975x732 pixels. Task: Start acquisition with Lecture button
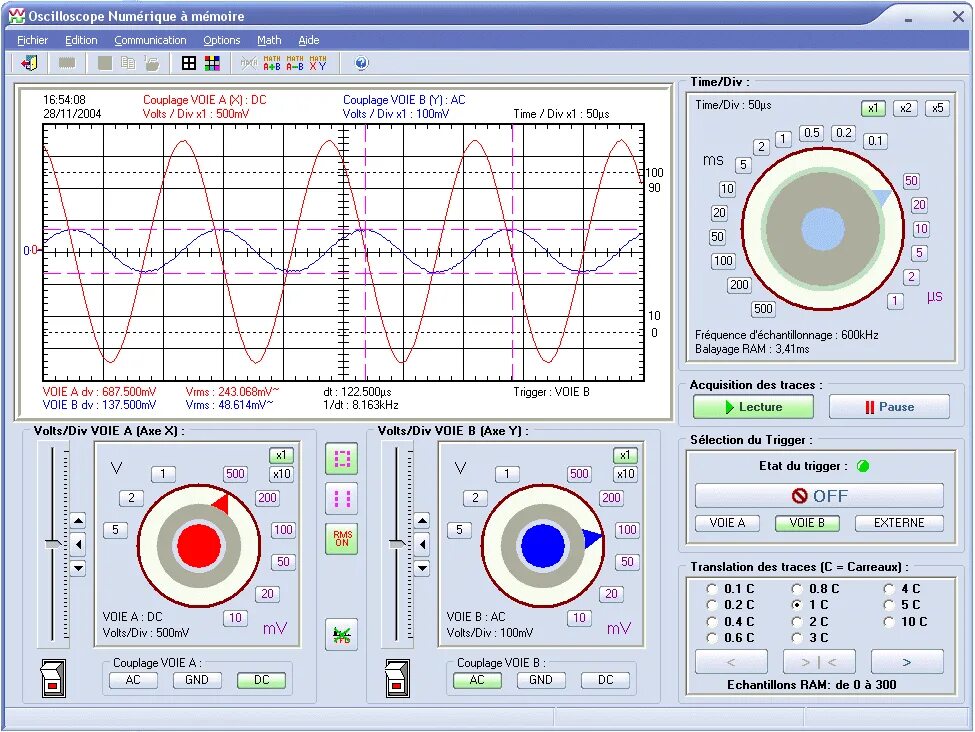coord(754,407)
